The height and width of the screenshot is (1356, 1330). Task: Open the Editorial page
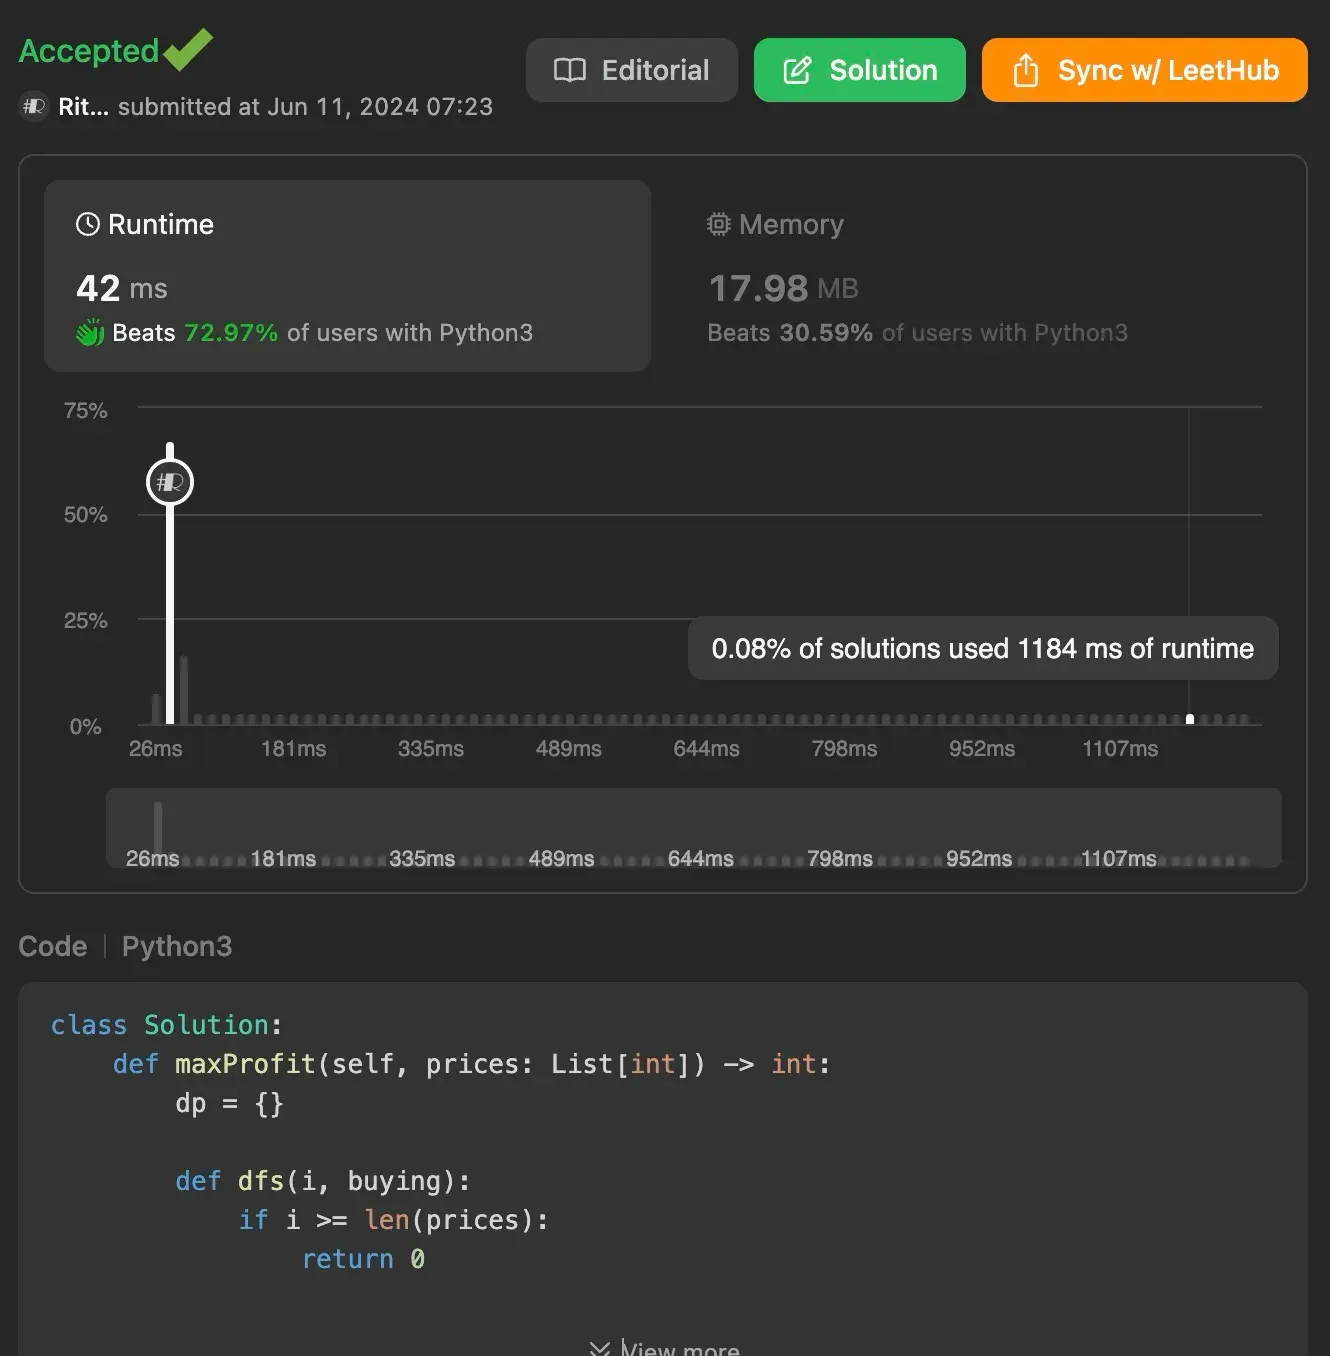click(631, 70)
